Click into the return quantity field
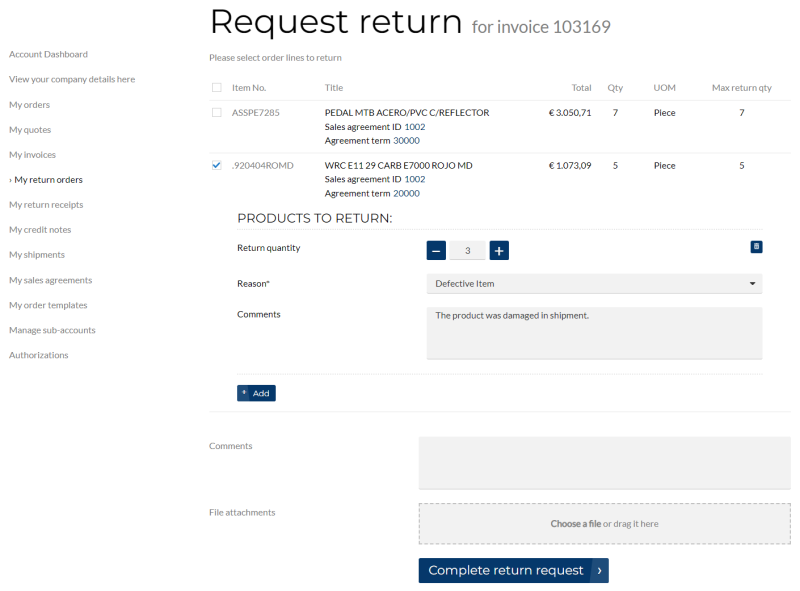 tap(467, 250)
